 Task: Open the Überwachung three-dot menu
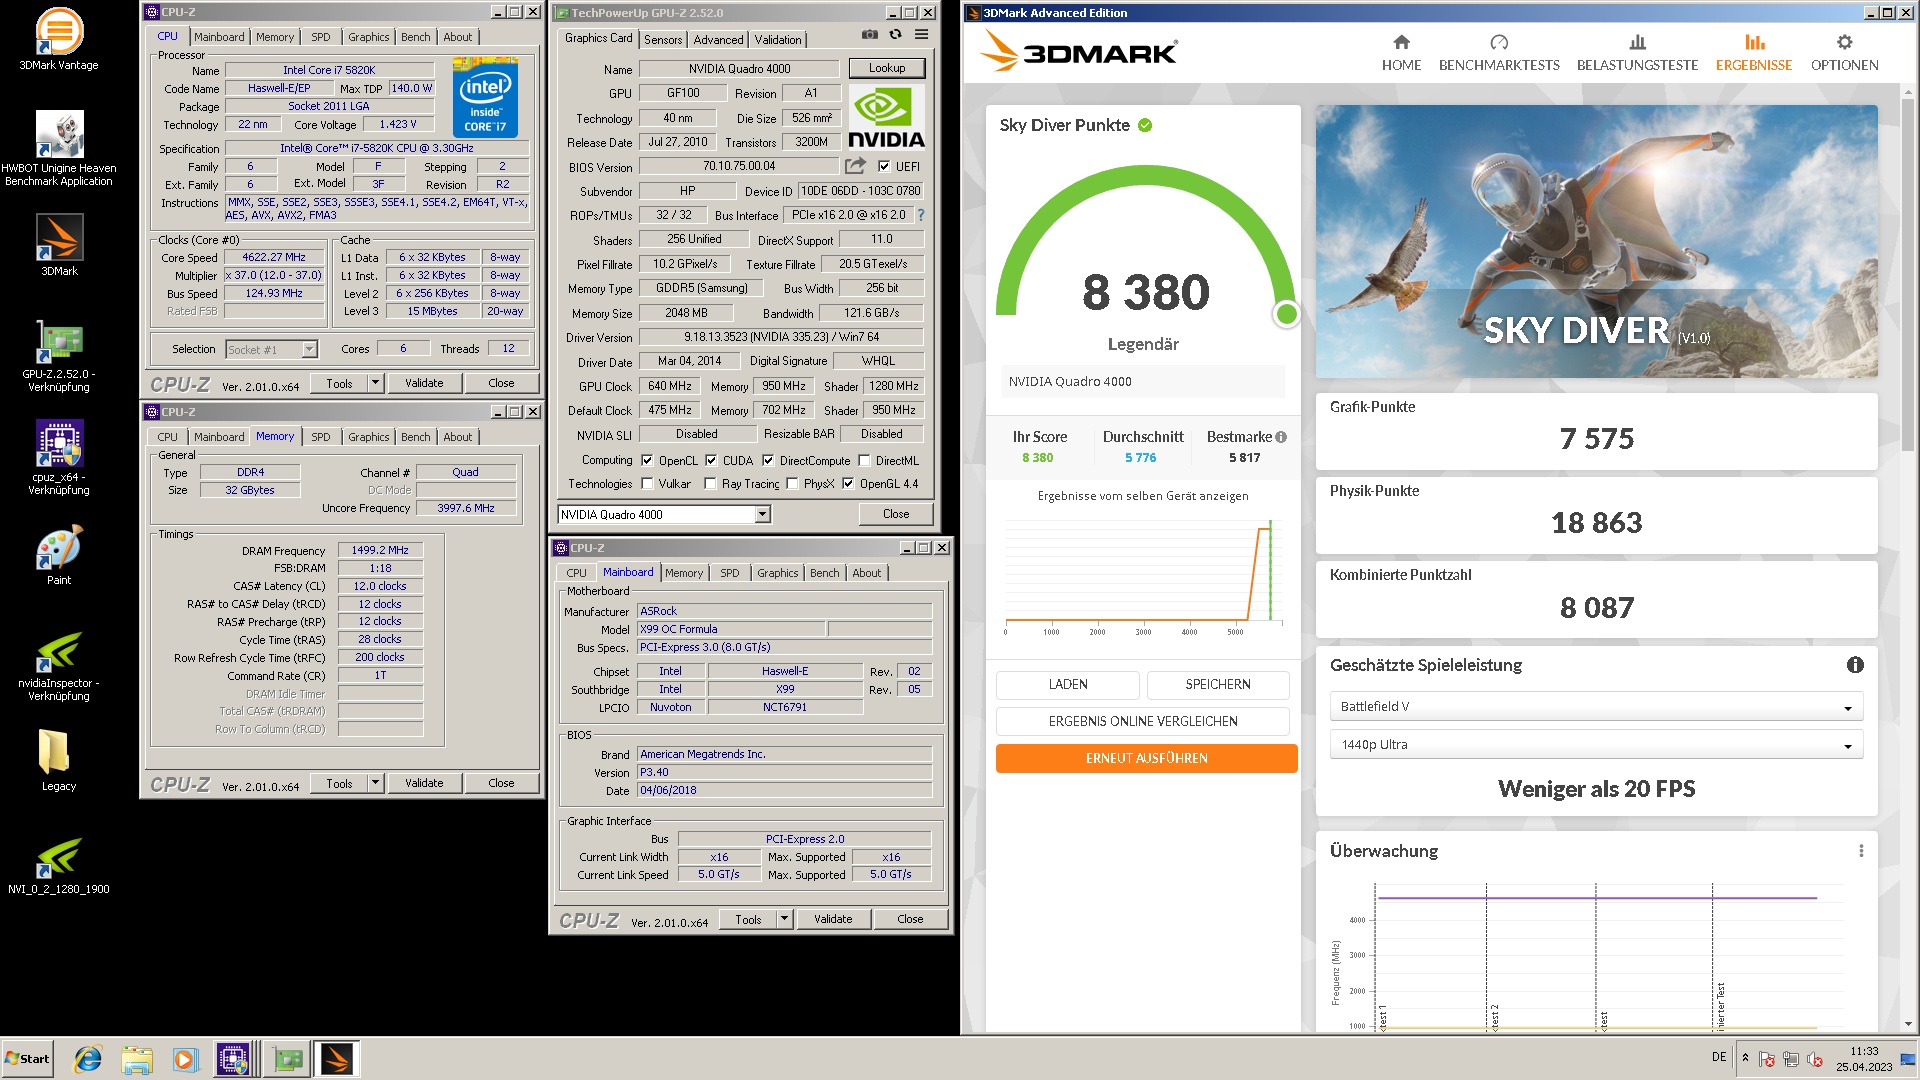(x=1861, y=851)
